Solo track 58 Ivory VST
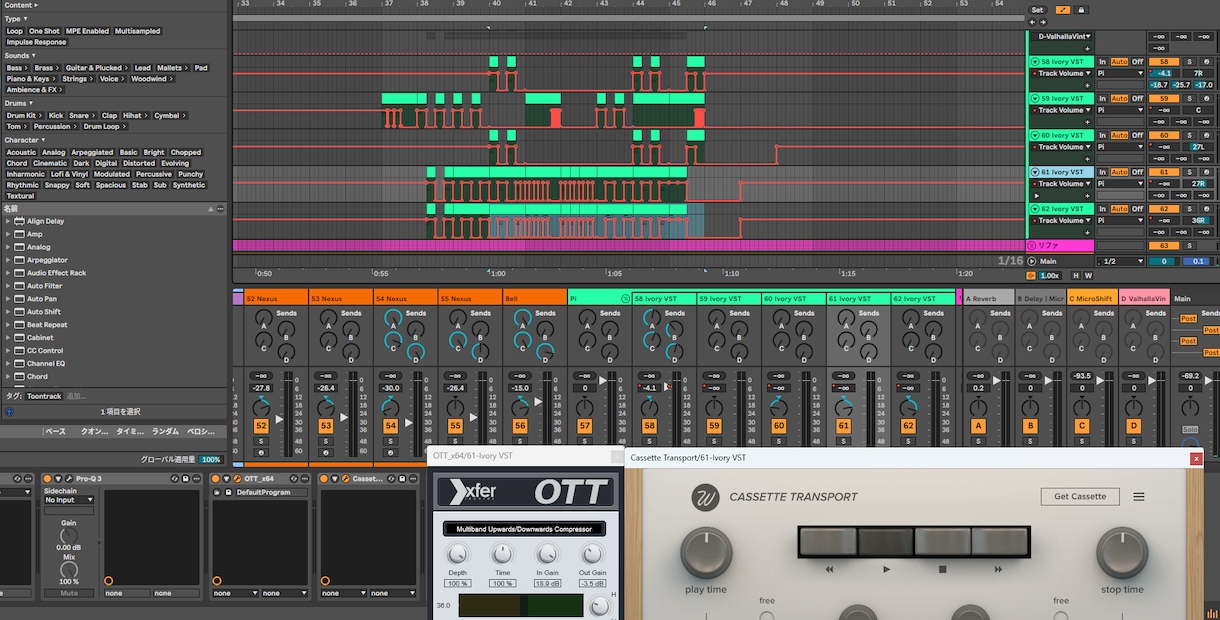 (x=1190, y=62)
